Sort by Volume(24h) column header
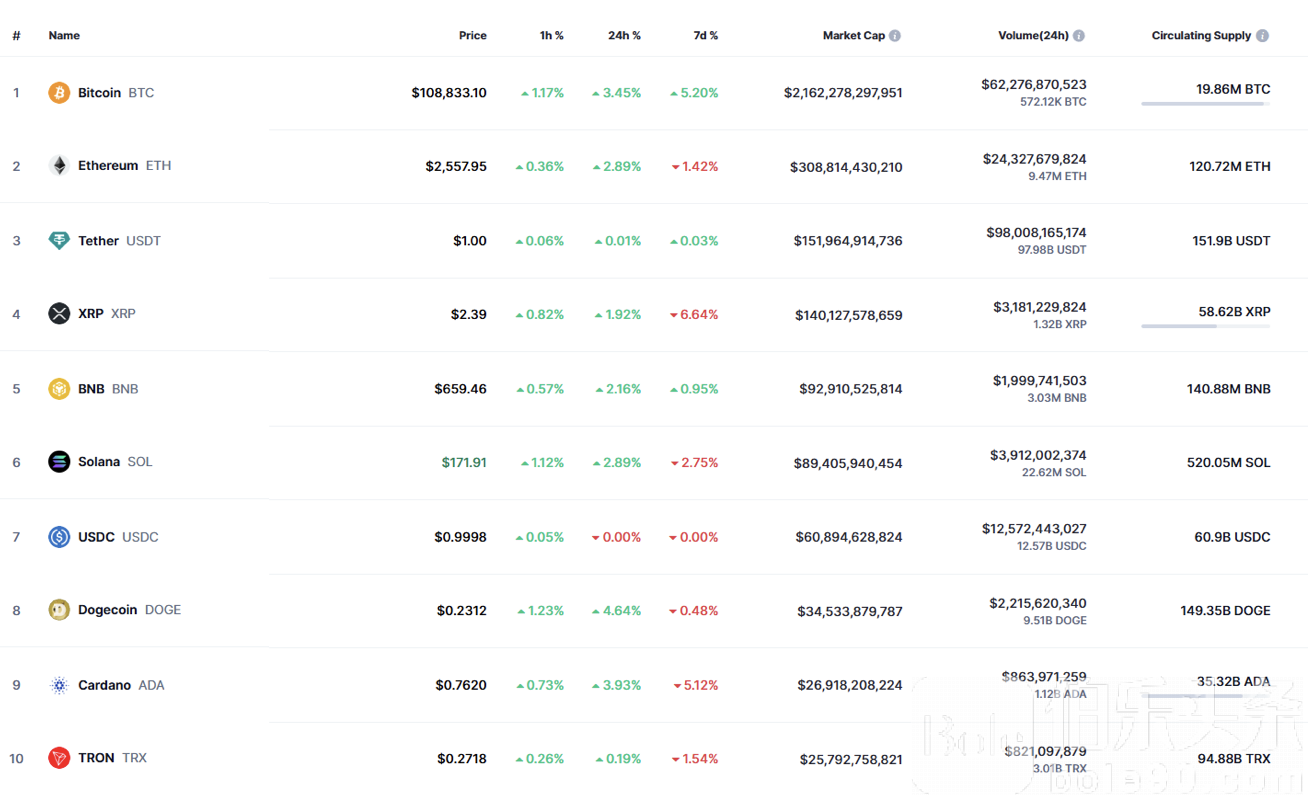1308x800 pixels. point(1034,36)
